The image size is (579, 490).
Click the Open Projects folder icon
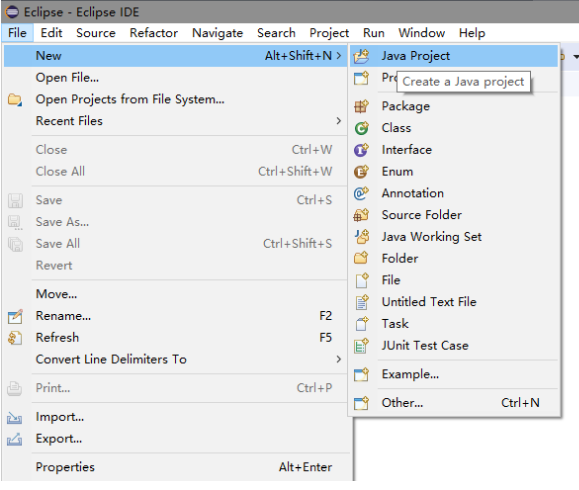(x=15, y=100)
